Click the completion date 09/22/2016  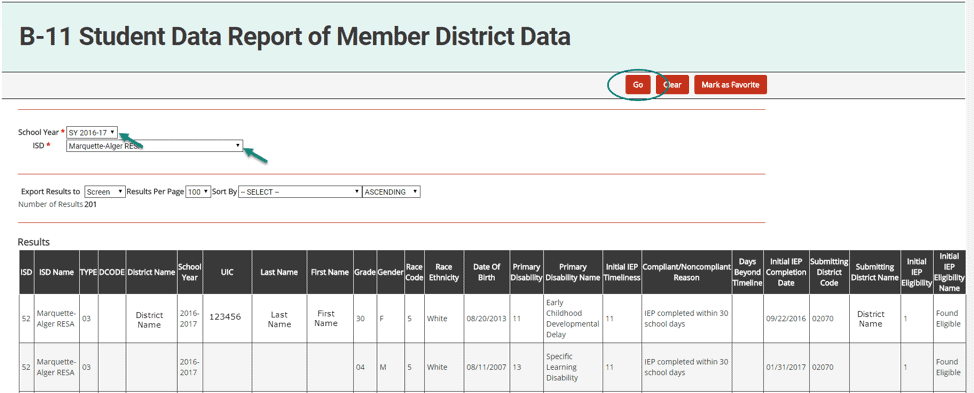click(x=786, y=318)
